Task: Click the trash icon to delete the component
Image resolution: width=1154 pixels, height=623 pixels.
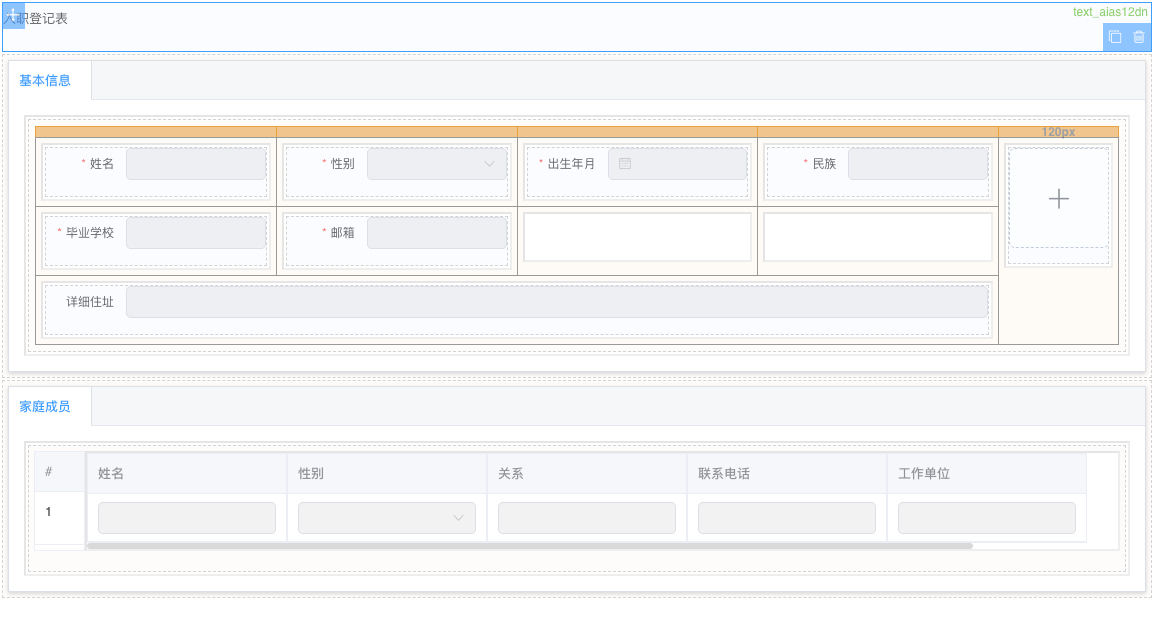Action: pyautogui.click(x=1140, y=37)
